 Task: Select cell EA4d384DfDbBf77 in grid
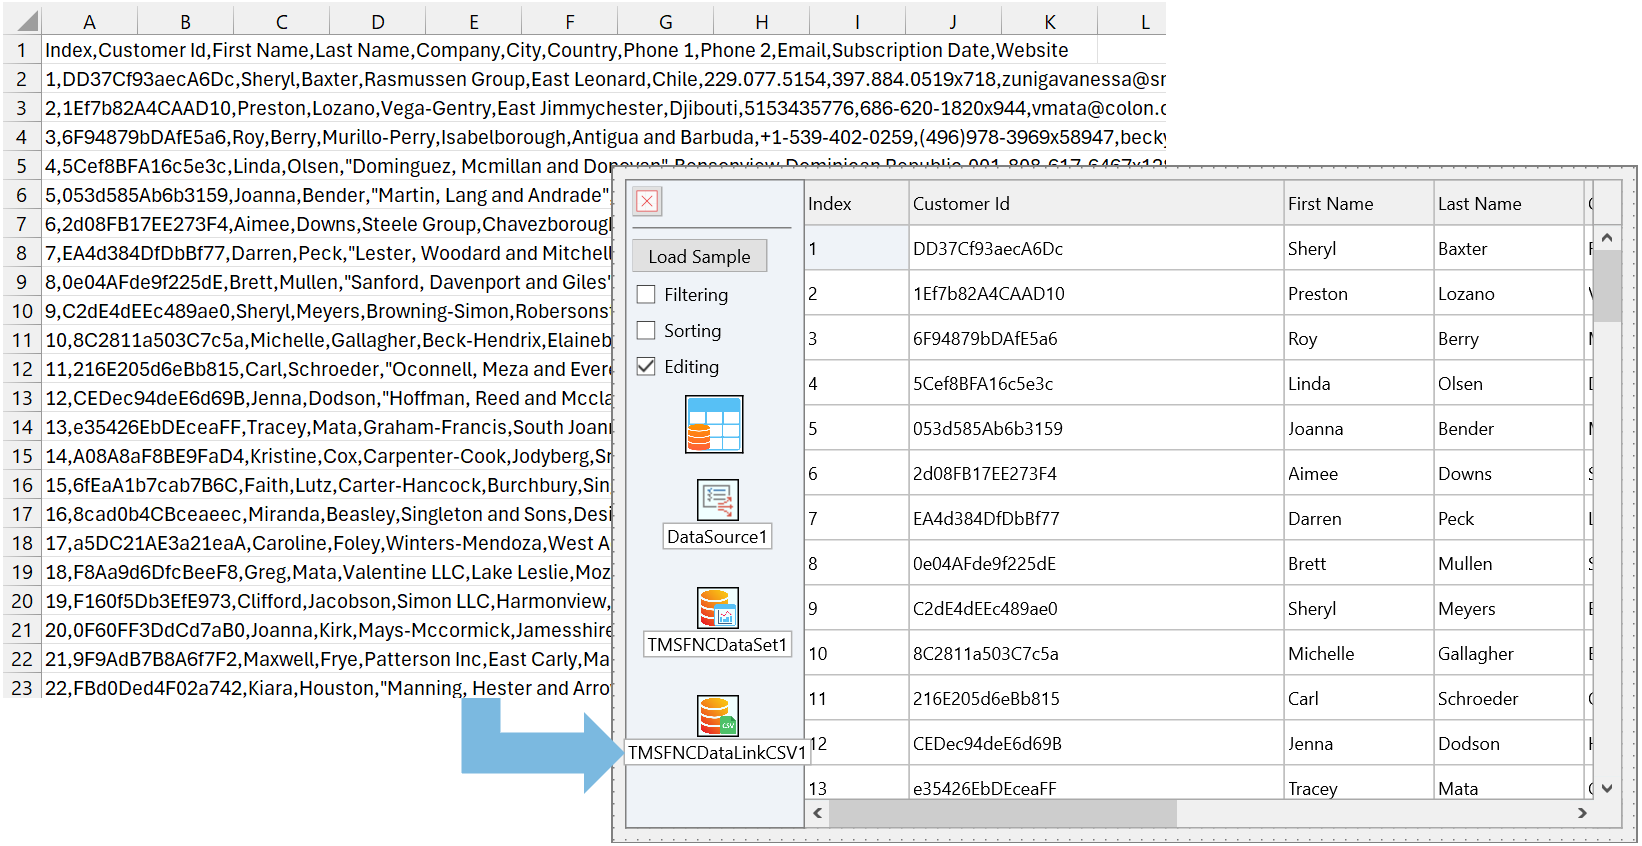1096,518
